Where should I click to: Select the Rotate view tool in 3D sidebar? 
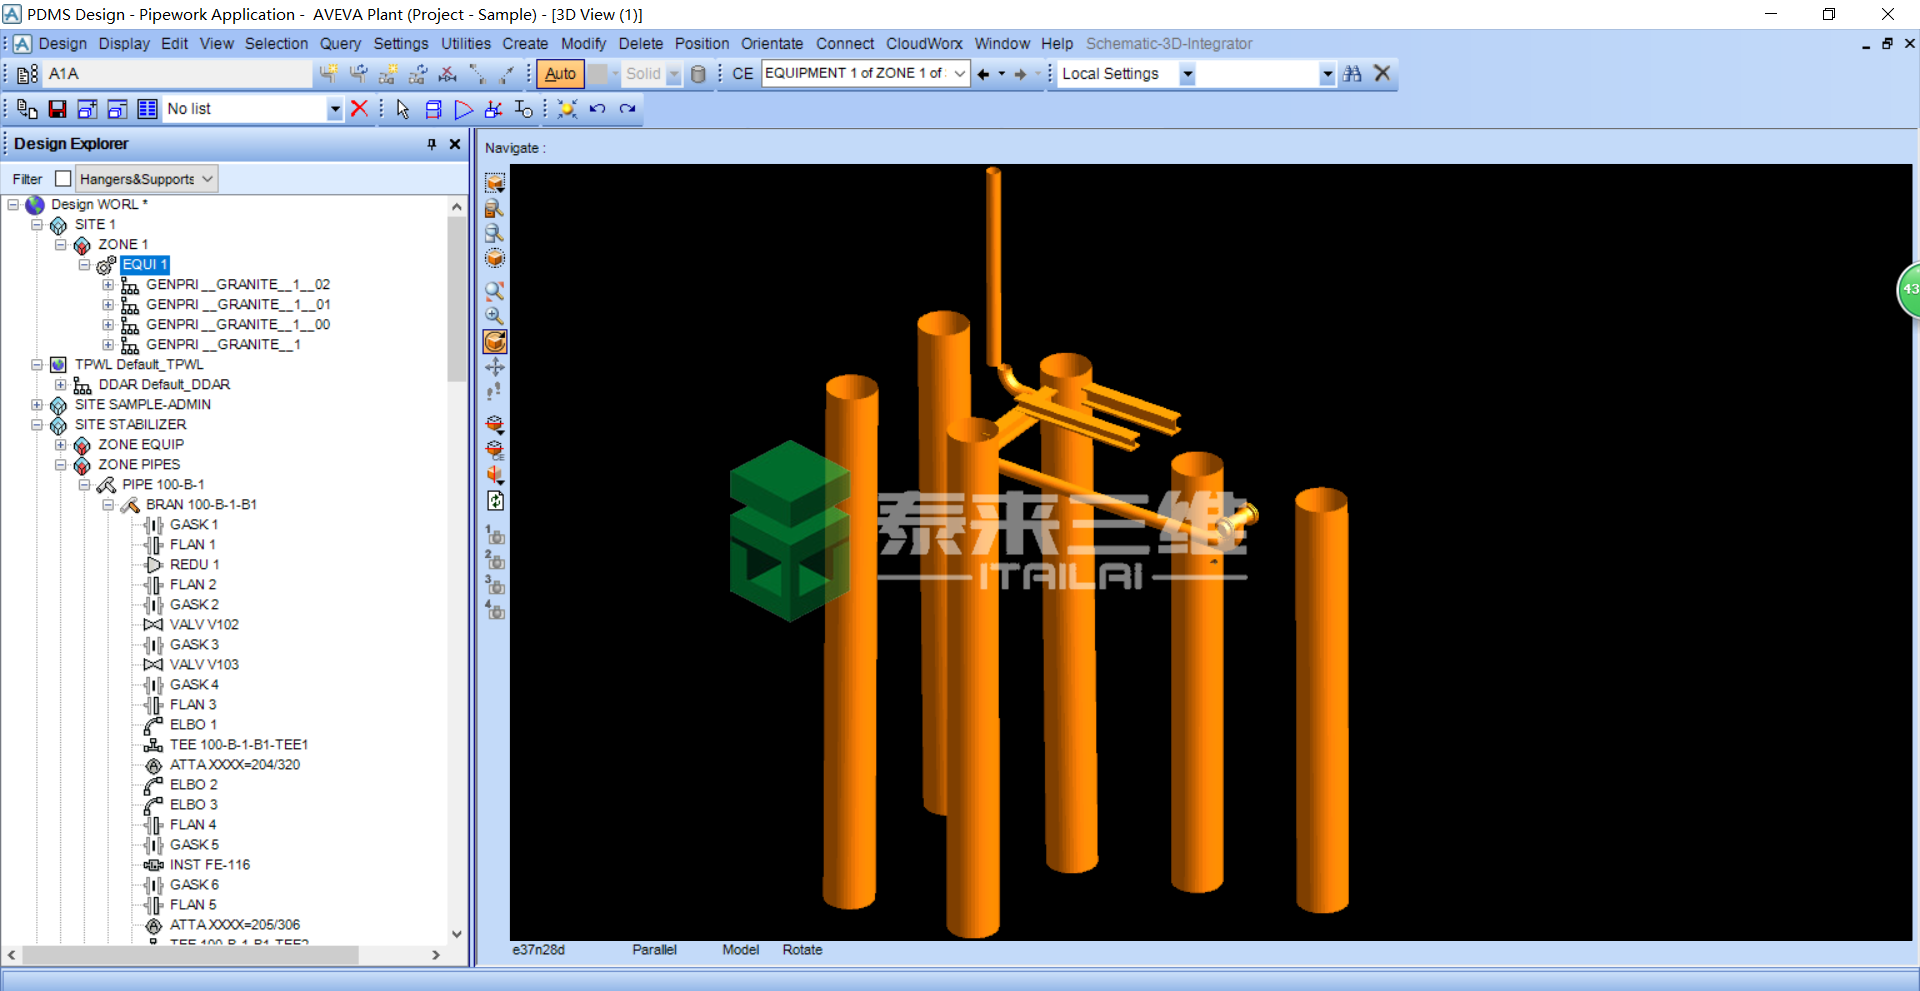495,342
